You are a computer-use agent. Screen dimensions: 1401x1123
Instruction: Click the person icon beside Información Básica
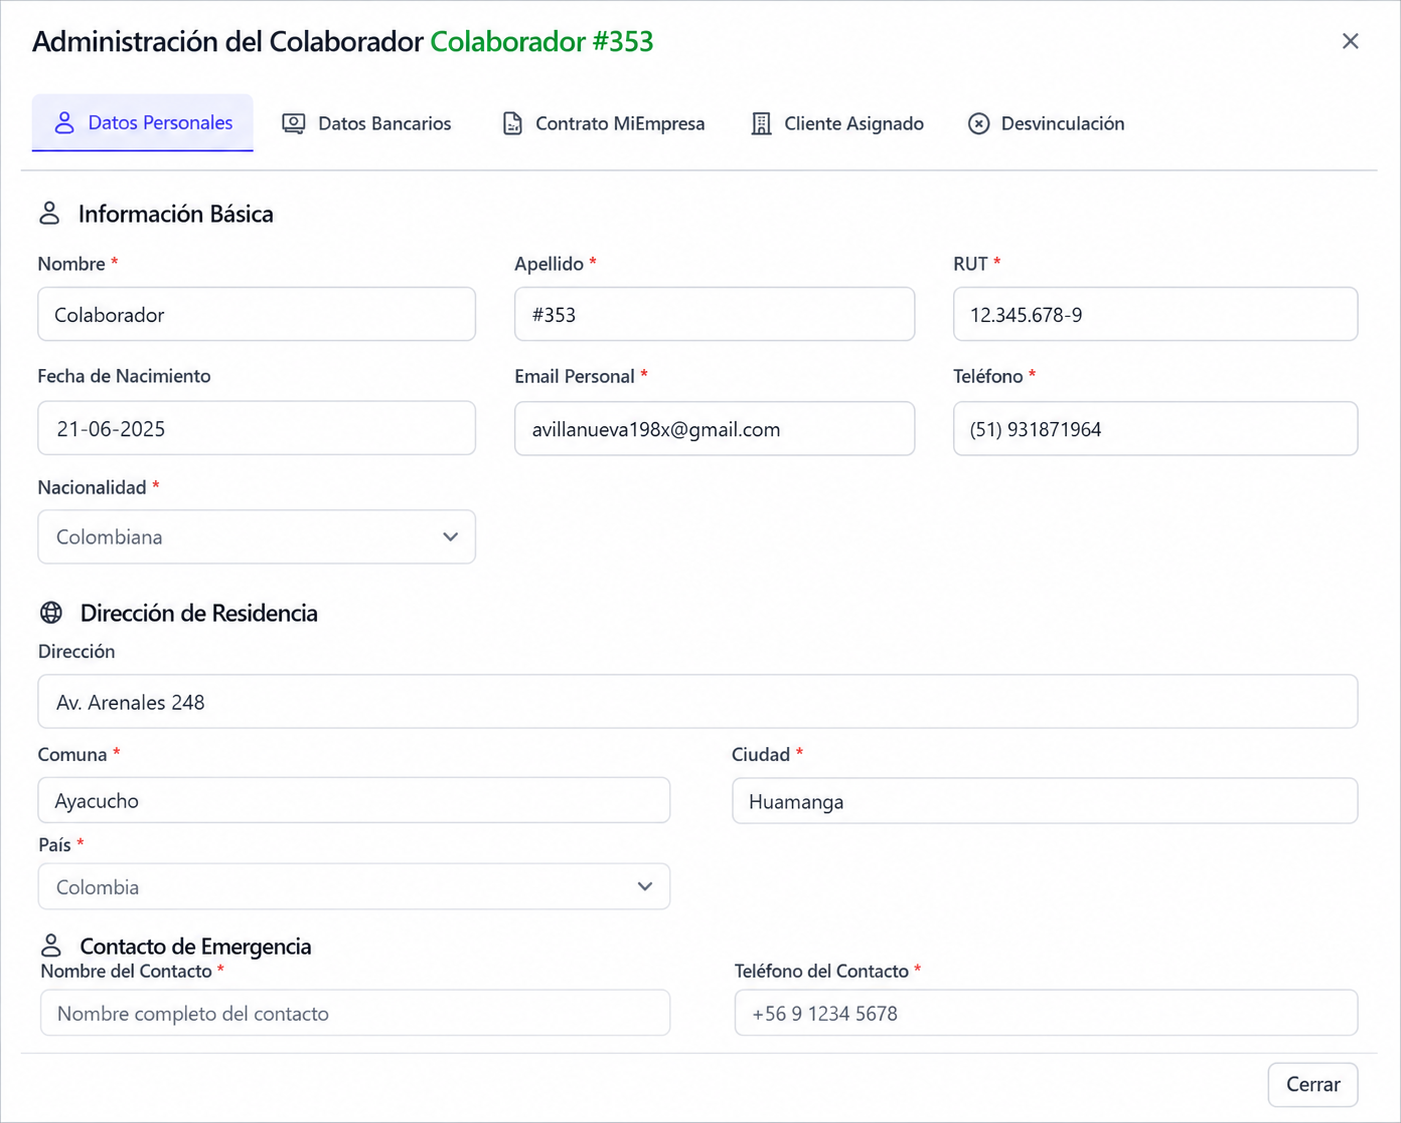pos(49,213)
